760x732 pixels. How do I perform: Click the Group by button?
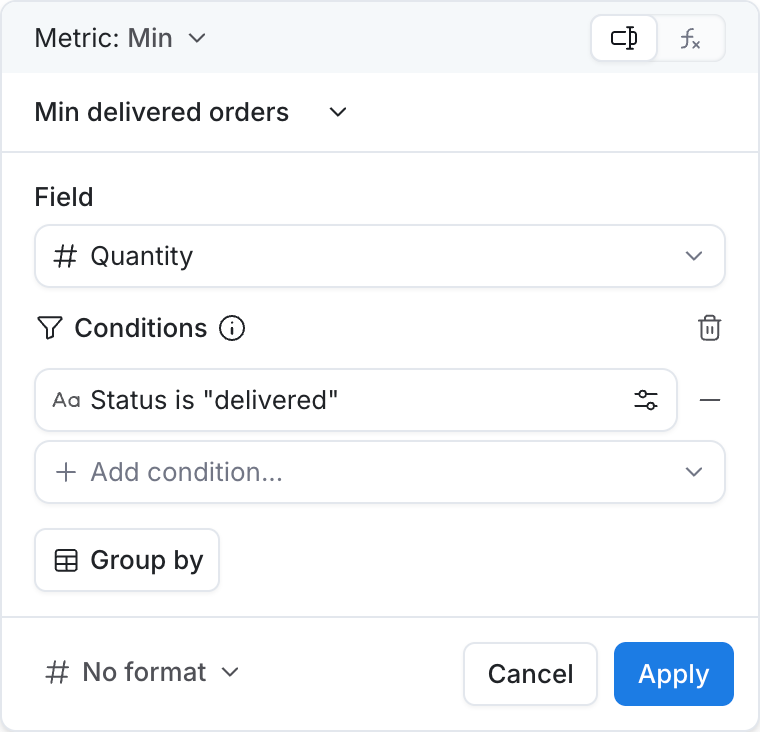[127, 560]
